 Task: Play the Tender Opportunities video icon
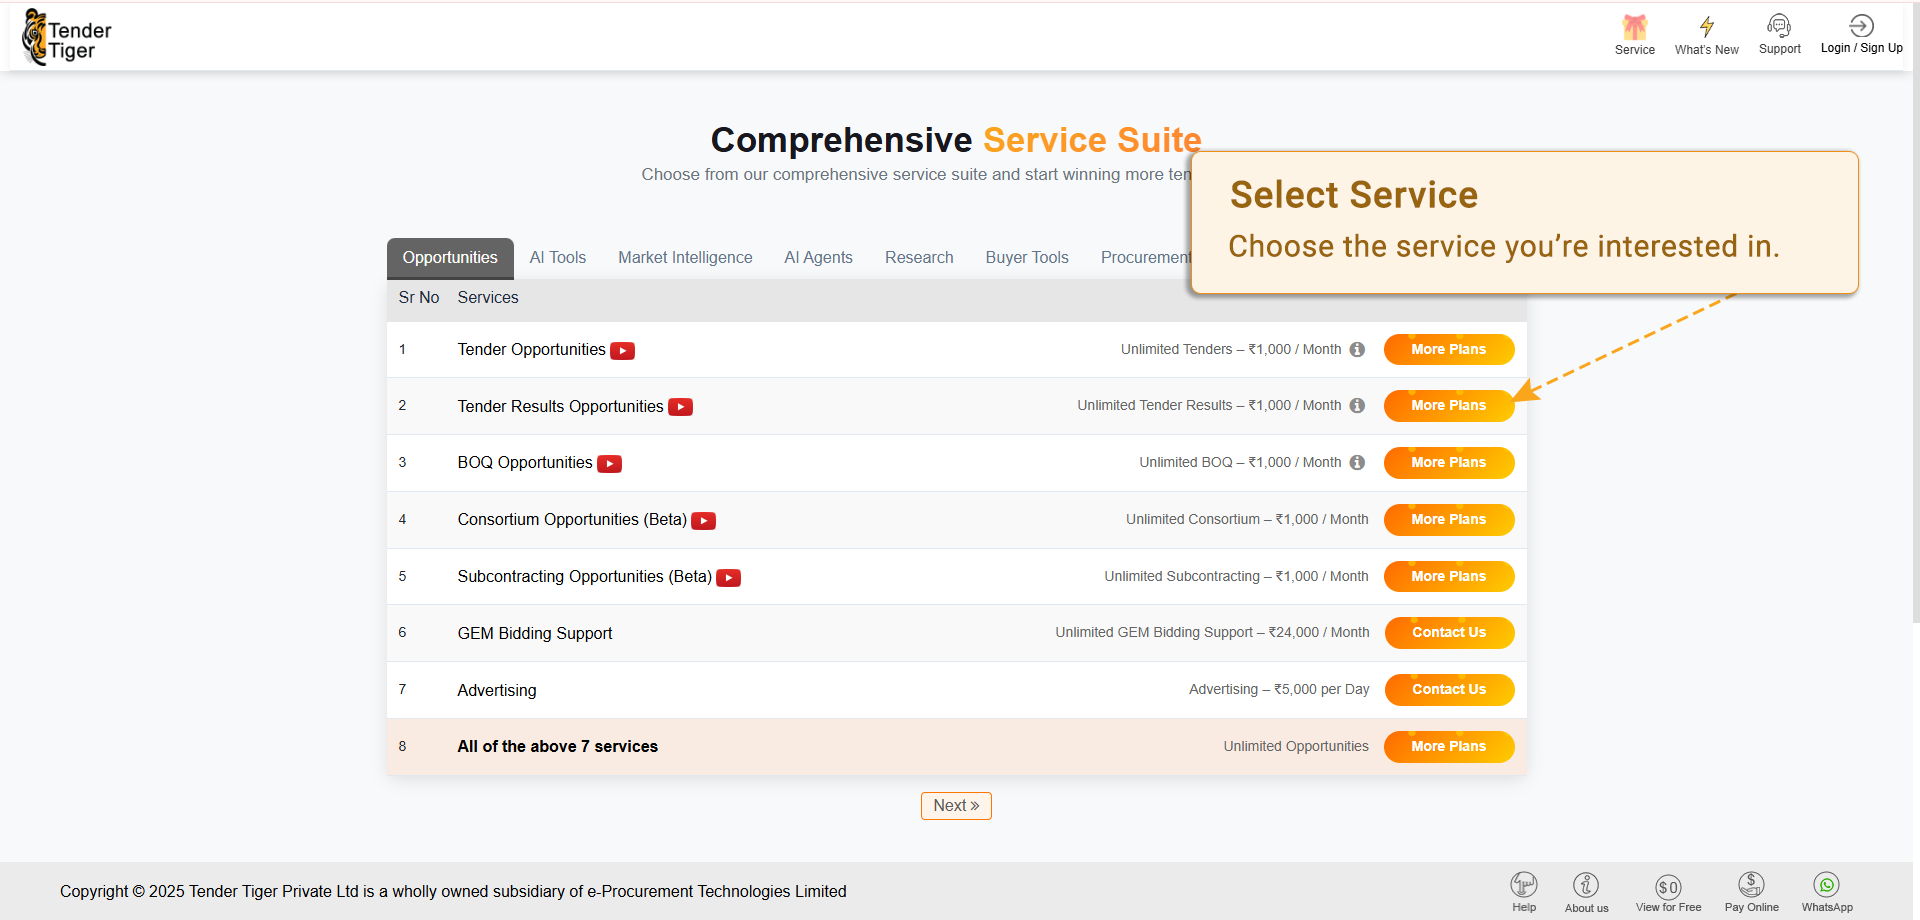pos(622,351)
